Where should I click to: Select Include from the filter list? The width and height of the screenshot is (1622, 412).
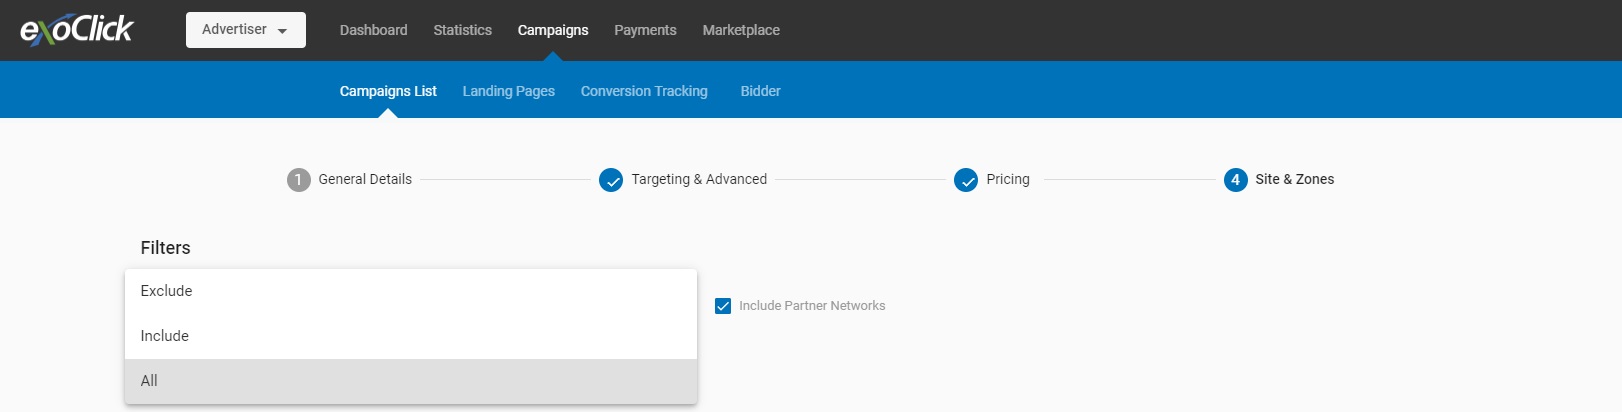tap(411, 336)
